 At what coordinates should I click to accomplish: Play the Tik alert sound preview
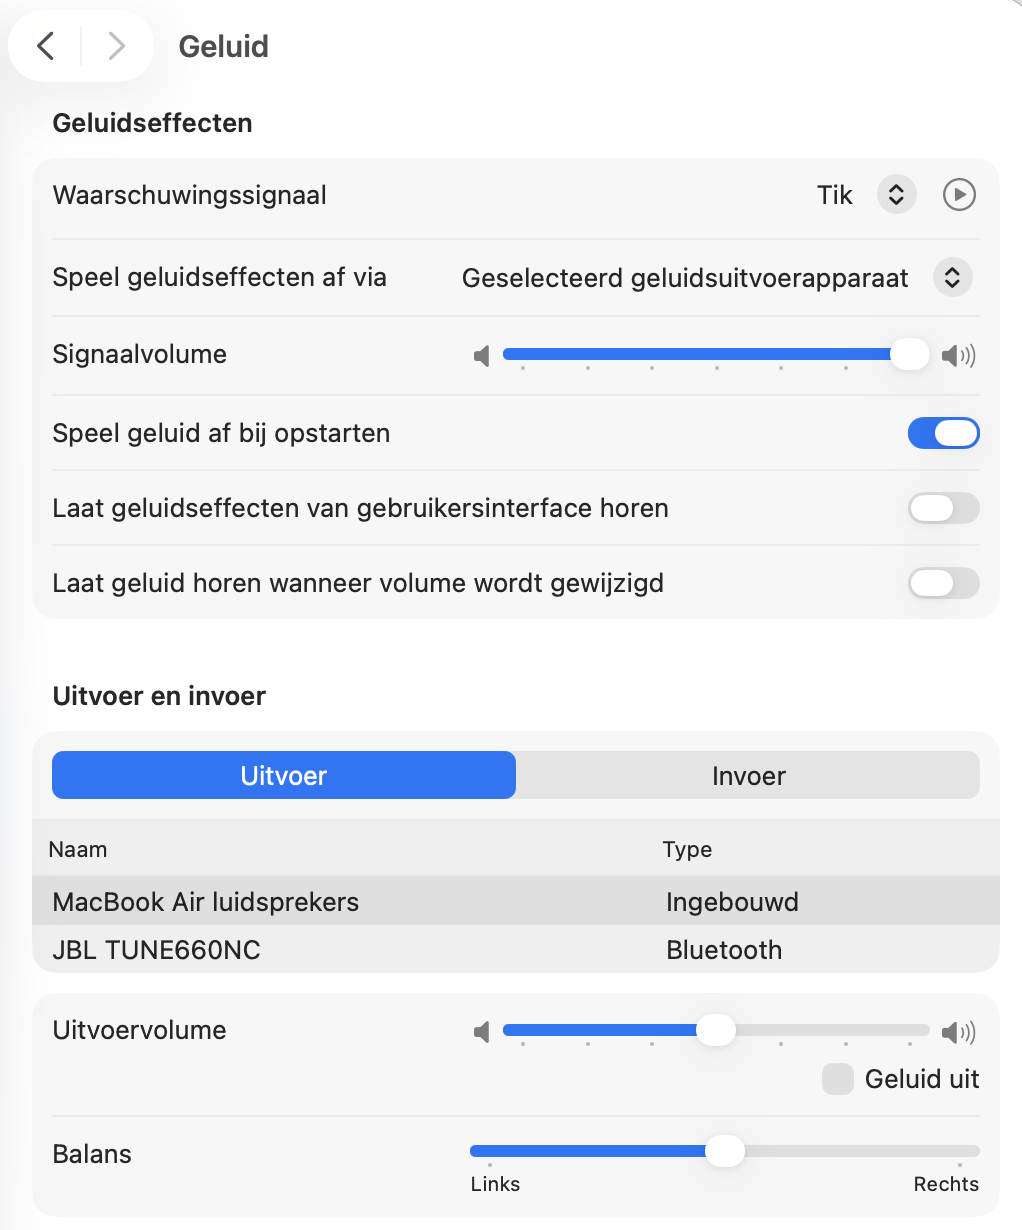click(958, 194)
